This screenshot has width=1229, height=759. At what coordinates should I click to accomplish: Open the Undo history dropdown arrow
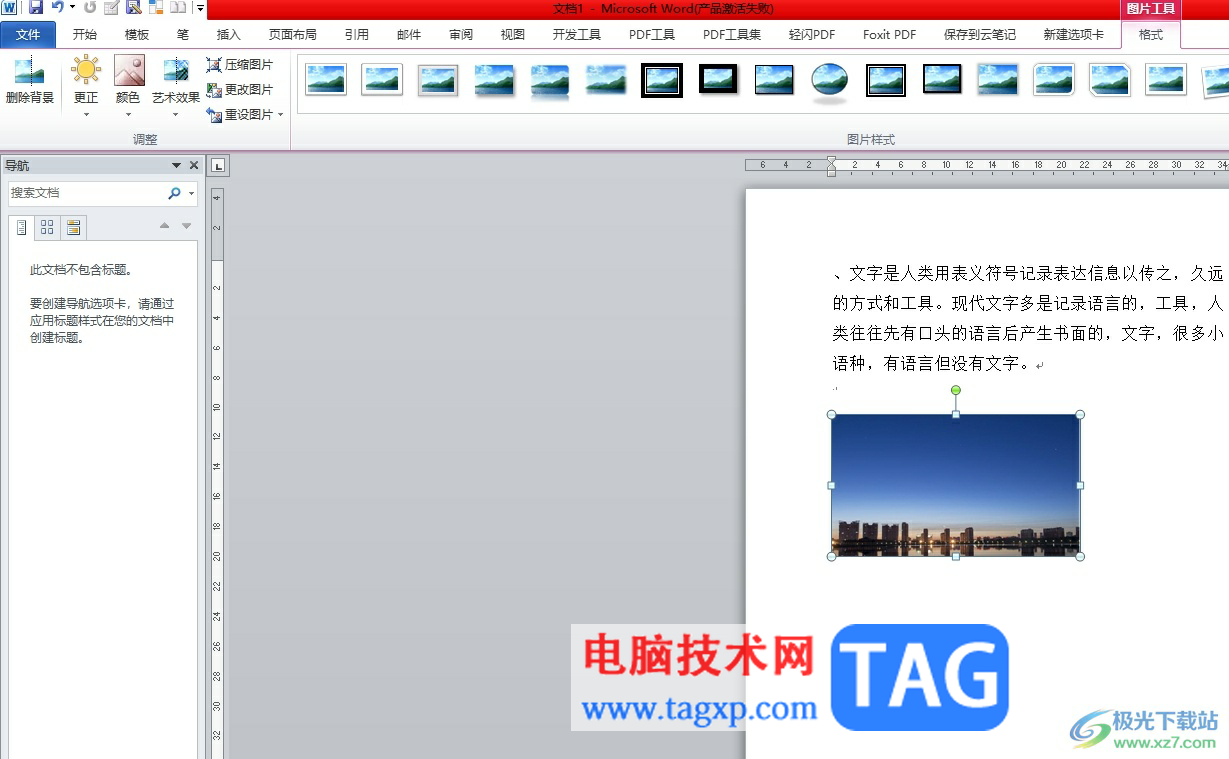(72, 8)
